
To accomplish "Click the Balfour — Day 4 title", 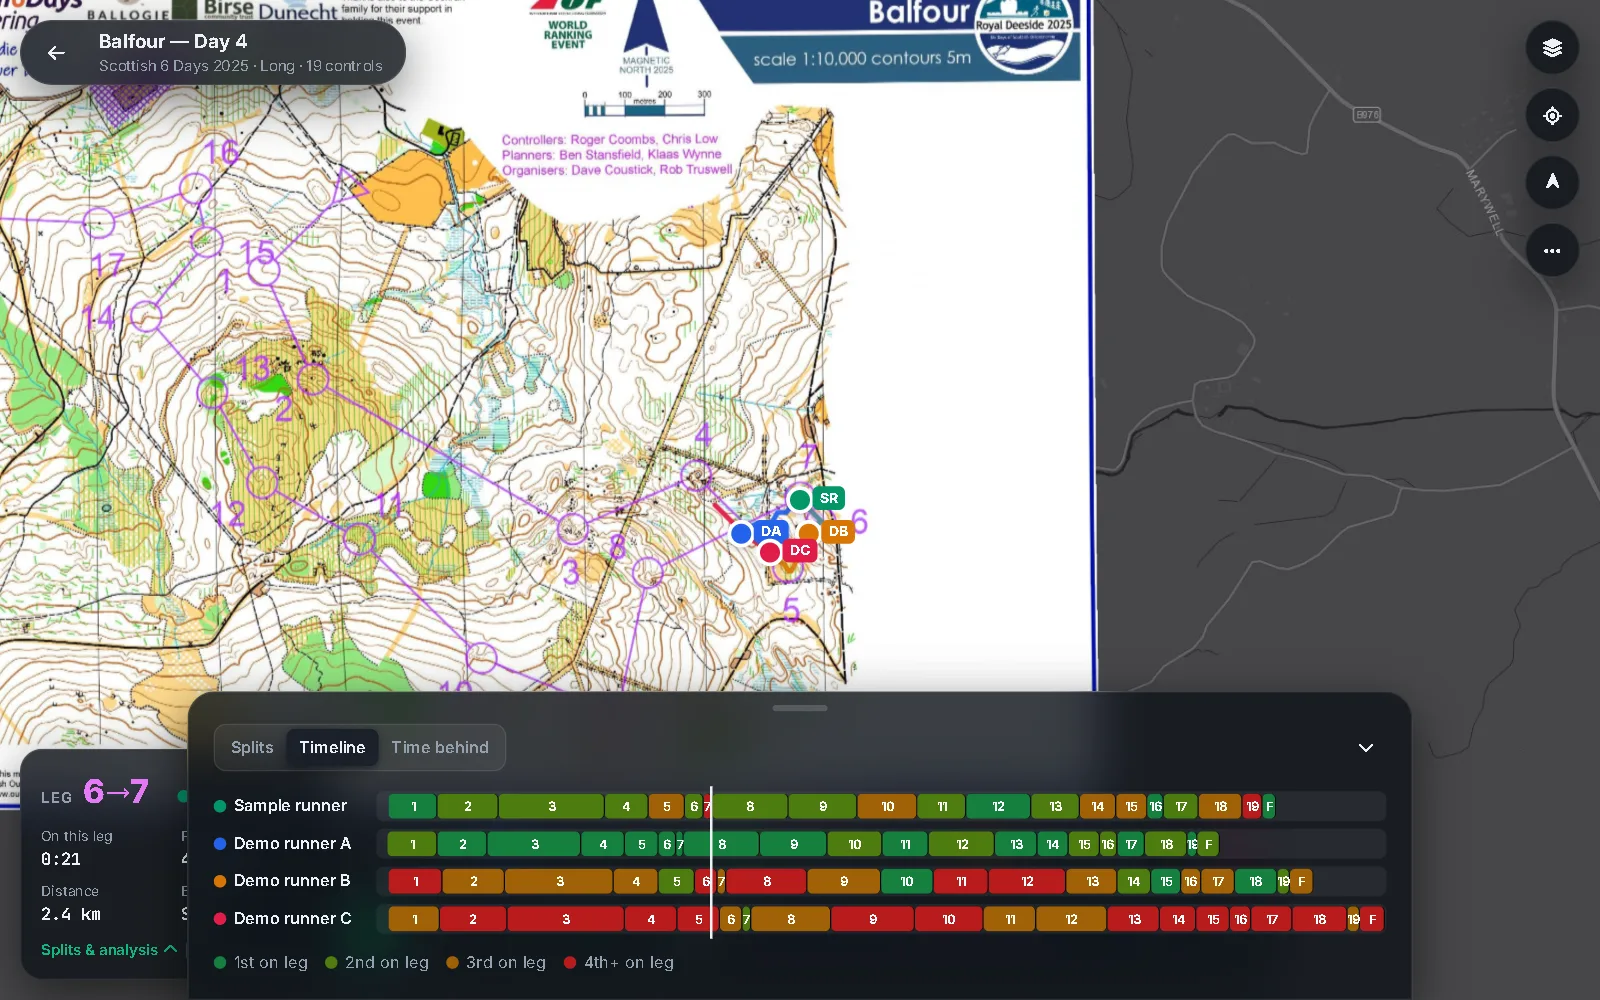I will (x=172, y=42).
